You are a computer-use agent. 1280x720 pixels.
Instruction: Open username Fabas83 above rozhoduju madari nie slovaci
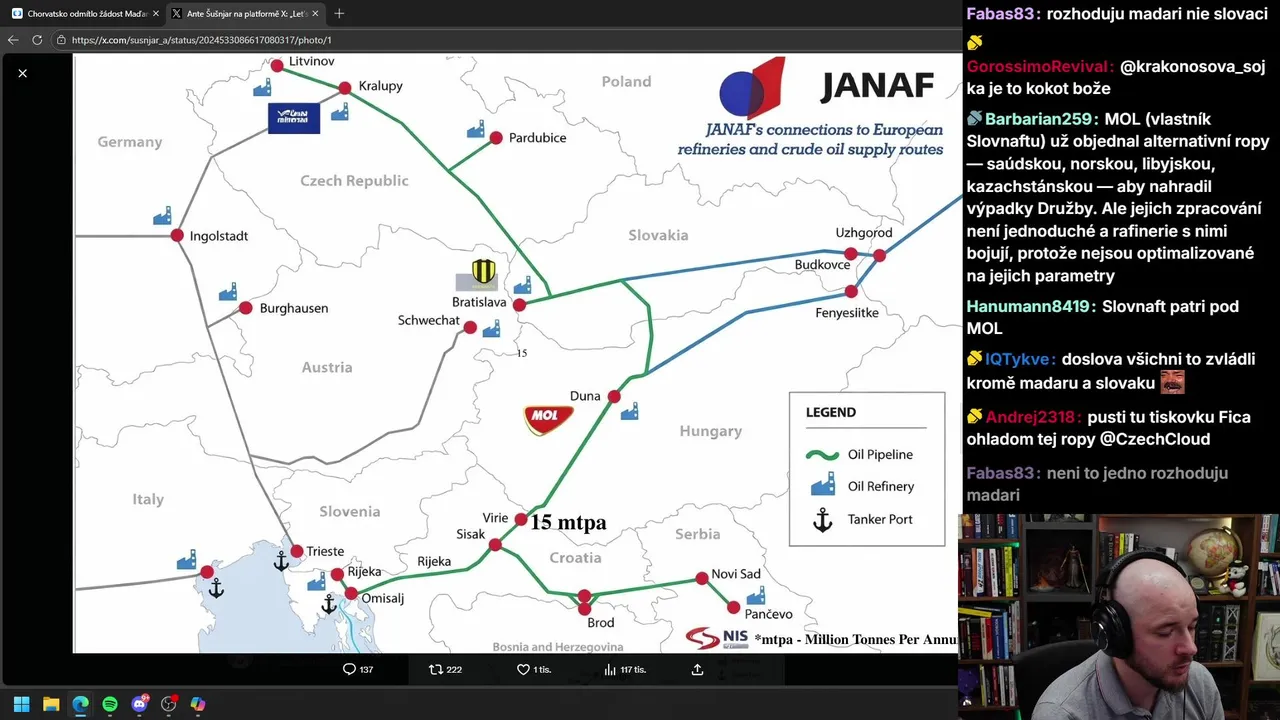click(x=1000, y=14)
